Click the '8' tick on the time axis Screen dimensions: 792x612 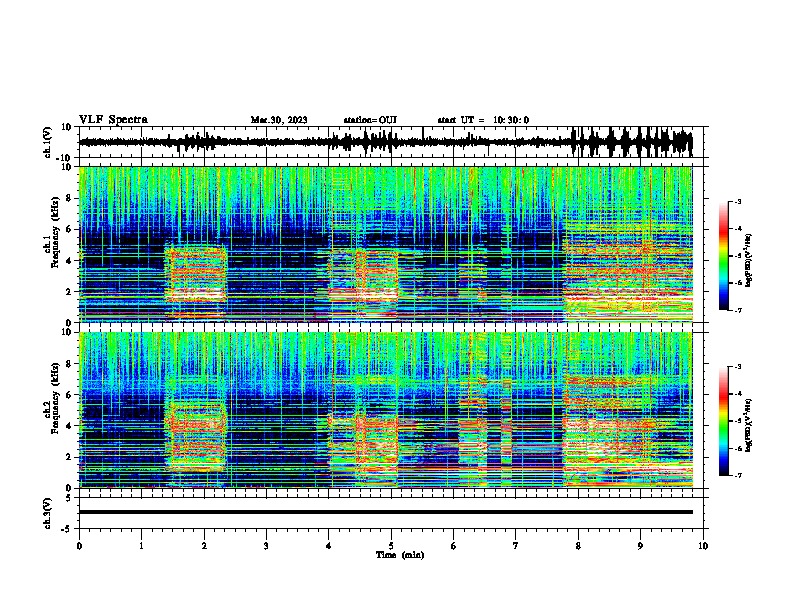click(578, 546)
